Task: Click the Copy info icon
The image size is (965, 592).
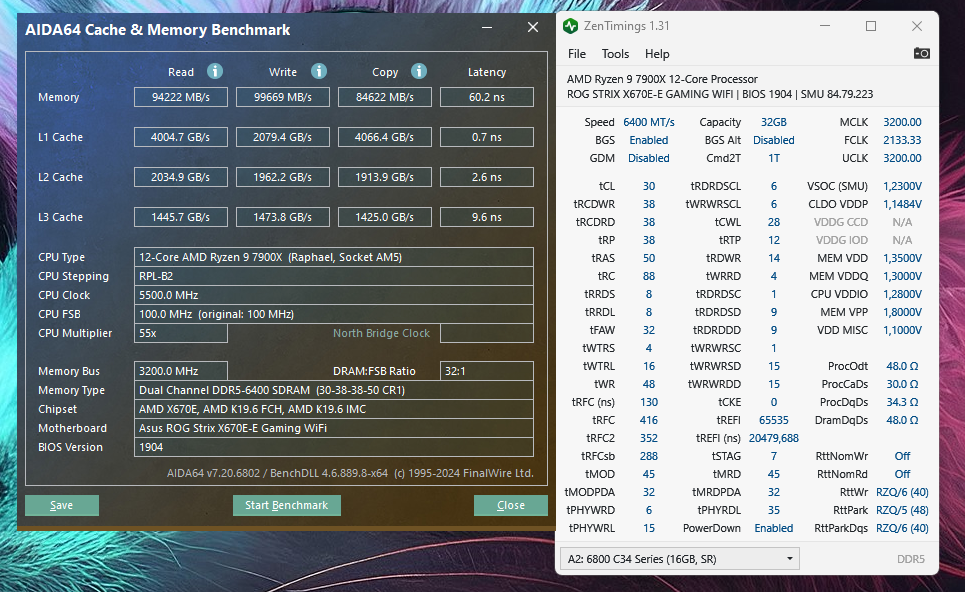Action: 419,71
